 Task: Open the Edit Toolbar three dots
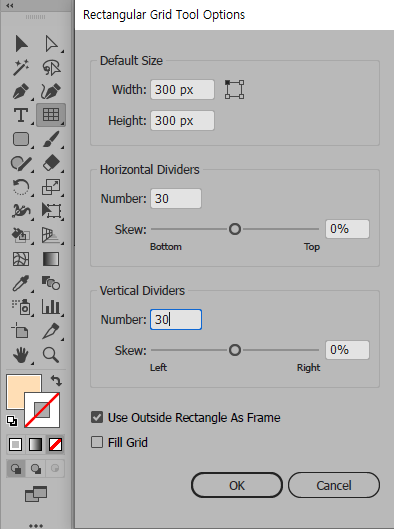(36, 525)
